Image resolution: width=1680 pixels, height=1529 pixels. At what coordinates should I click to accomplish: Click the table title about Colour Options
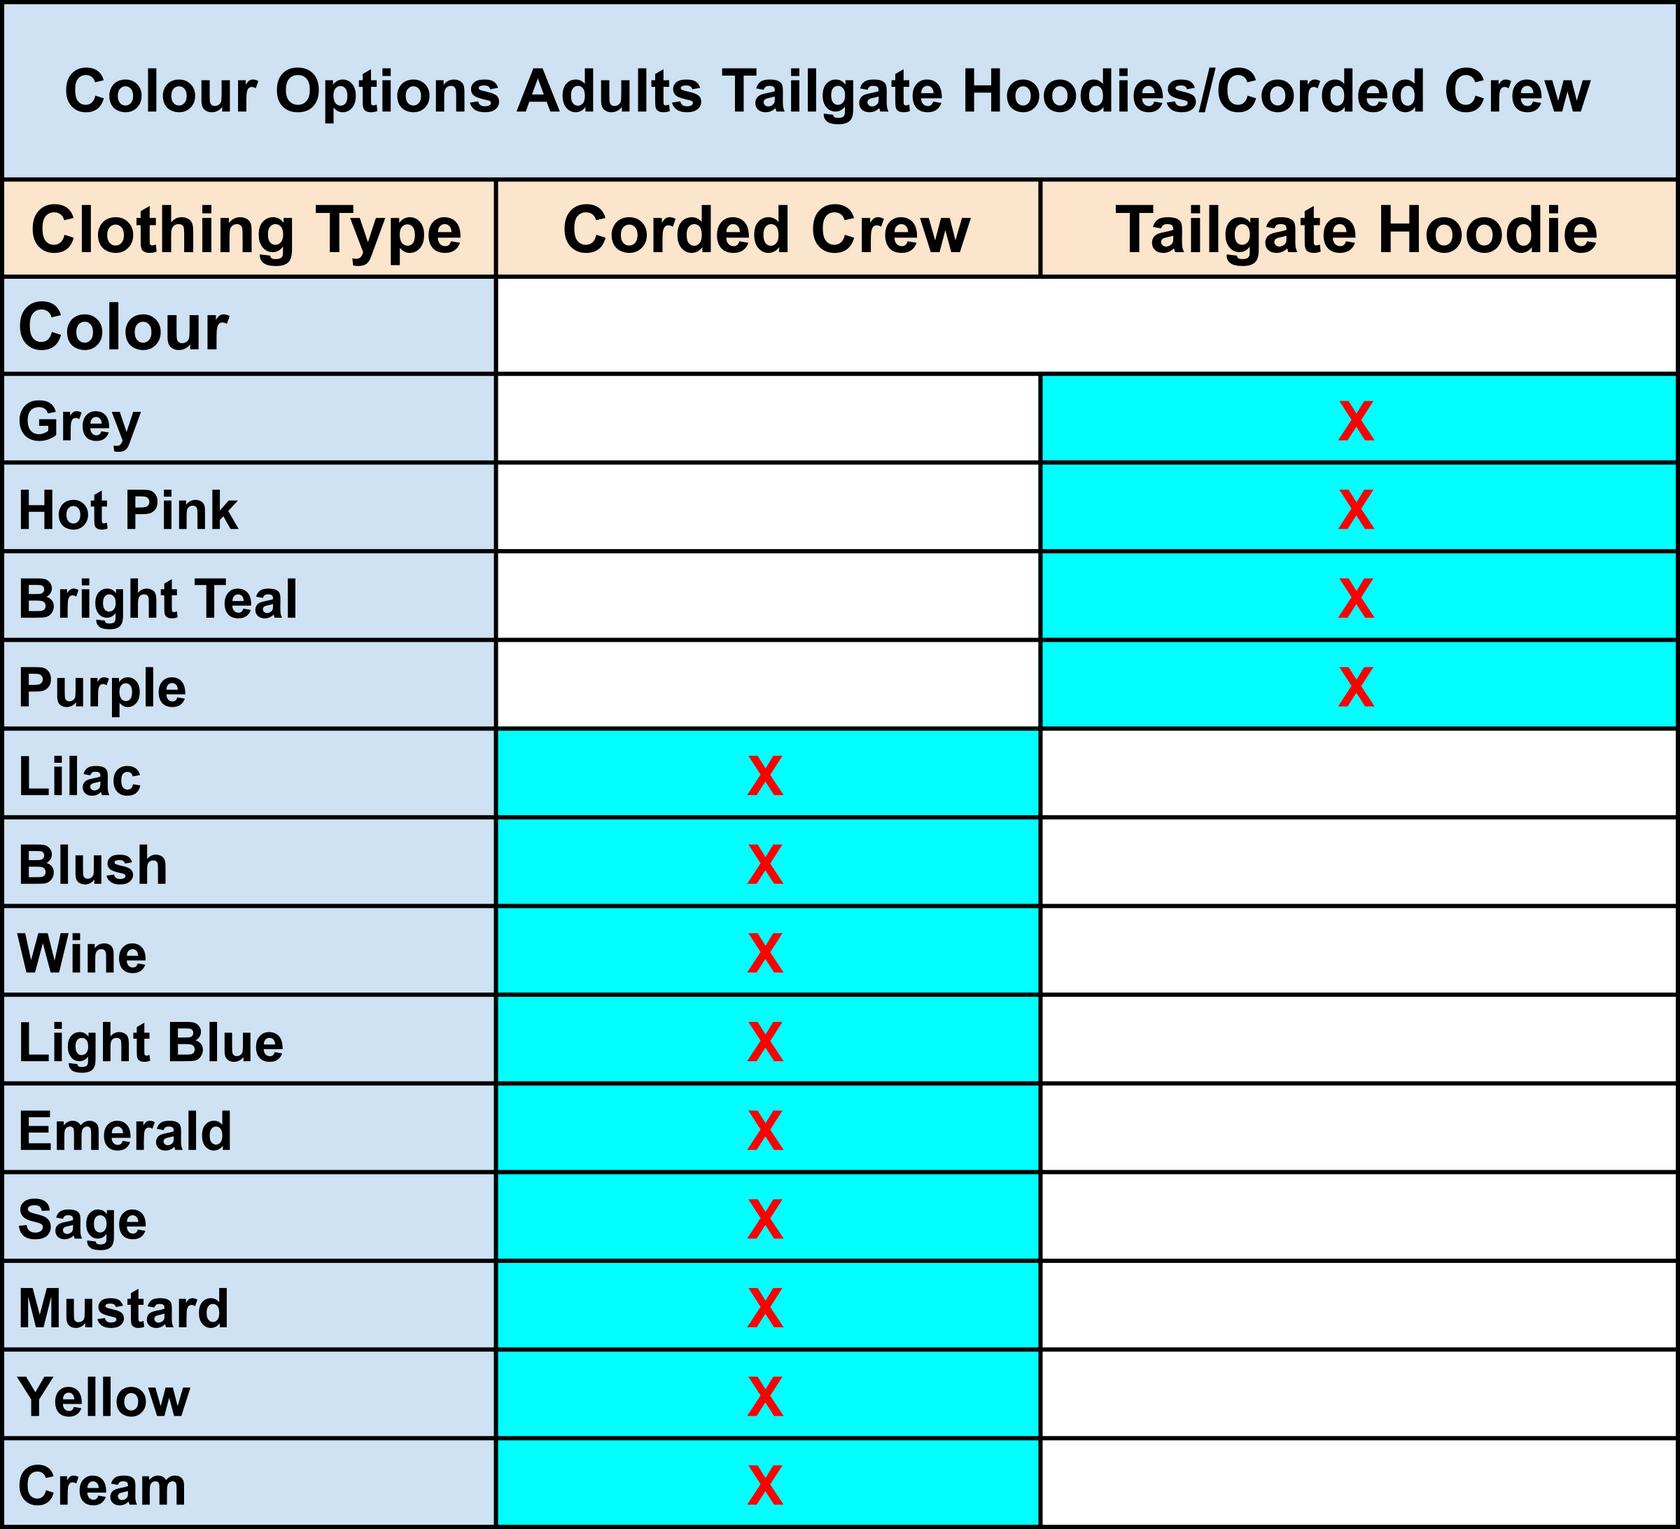pos(827,91)
